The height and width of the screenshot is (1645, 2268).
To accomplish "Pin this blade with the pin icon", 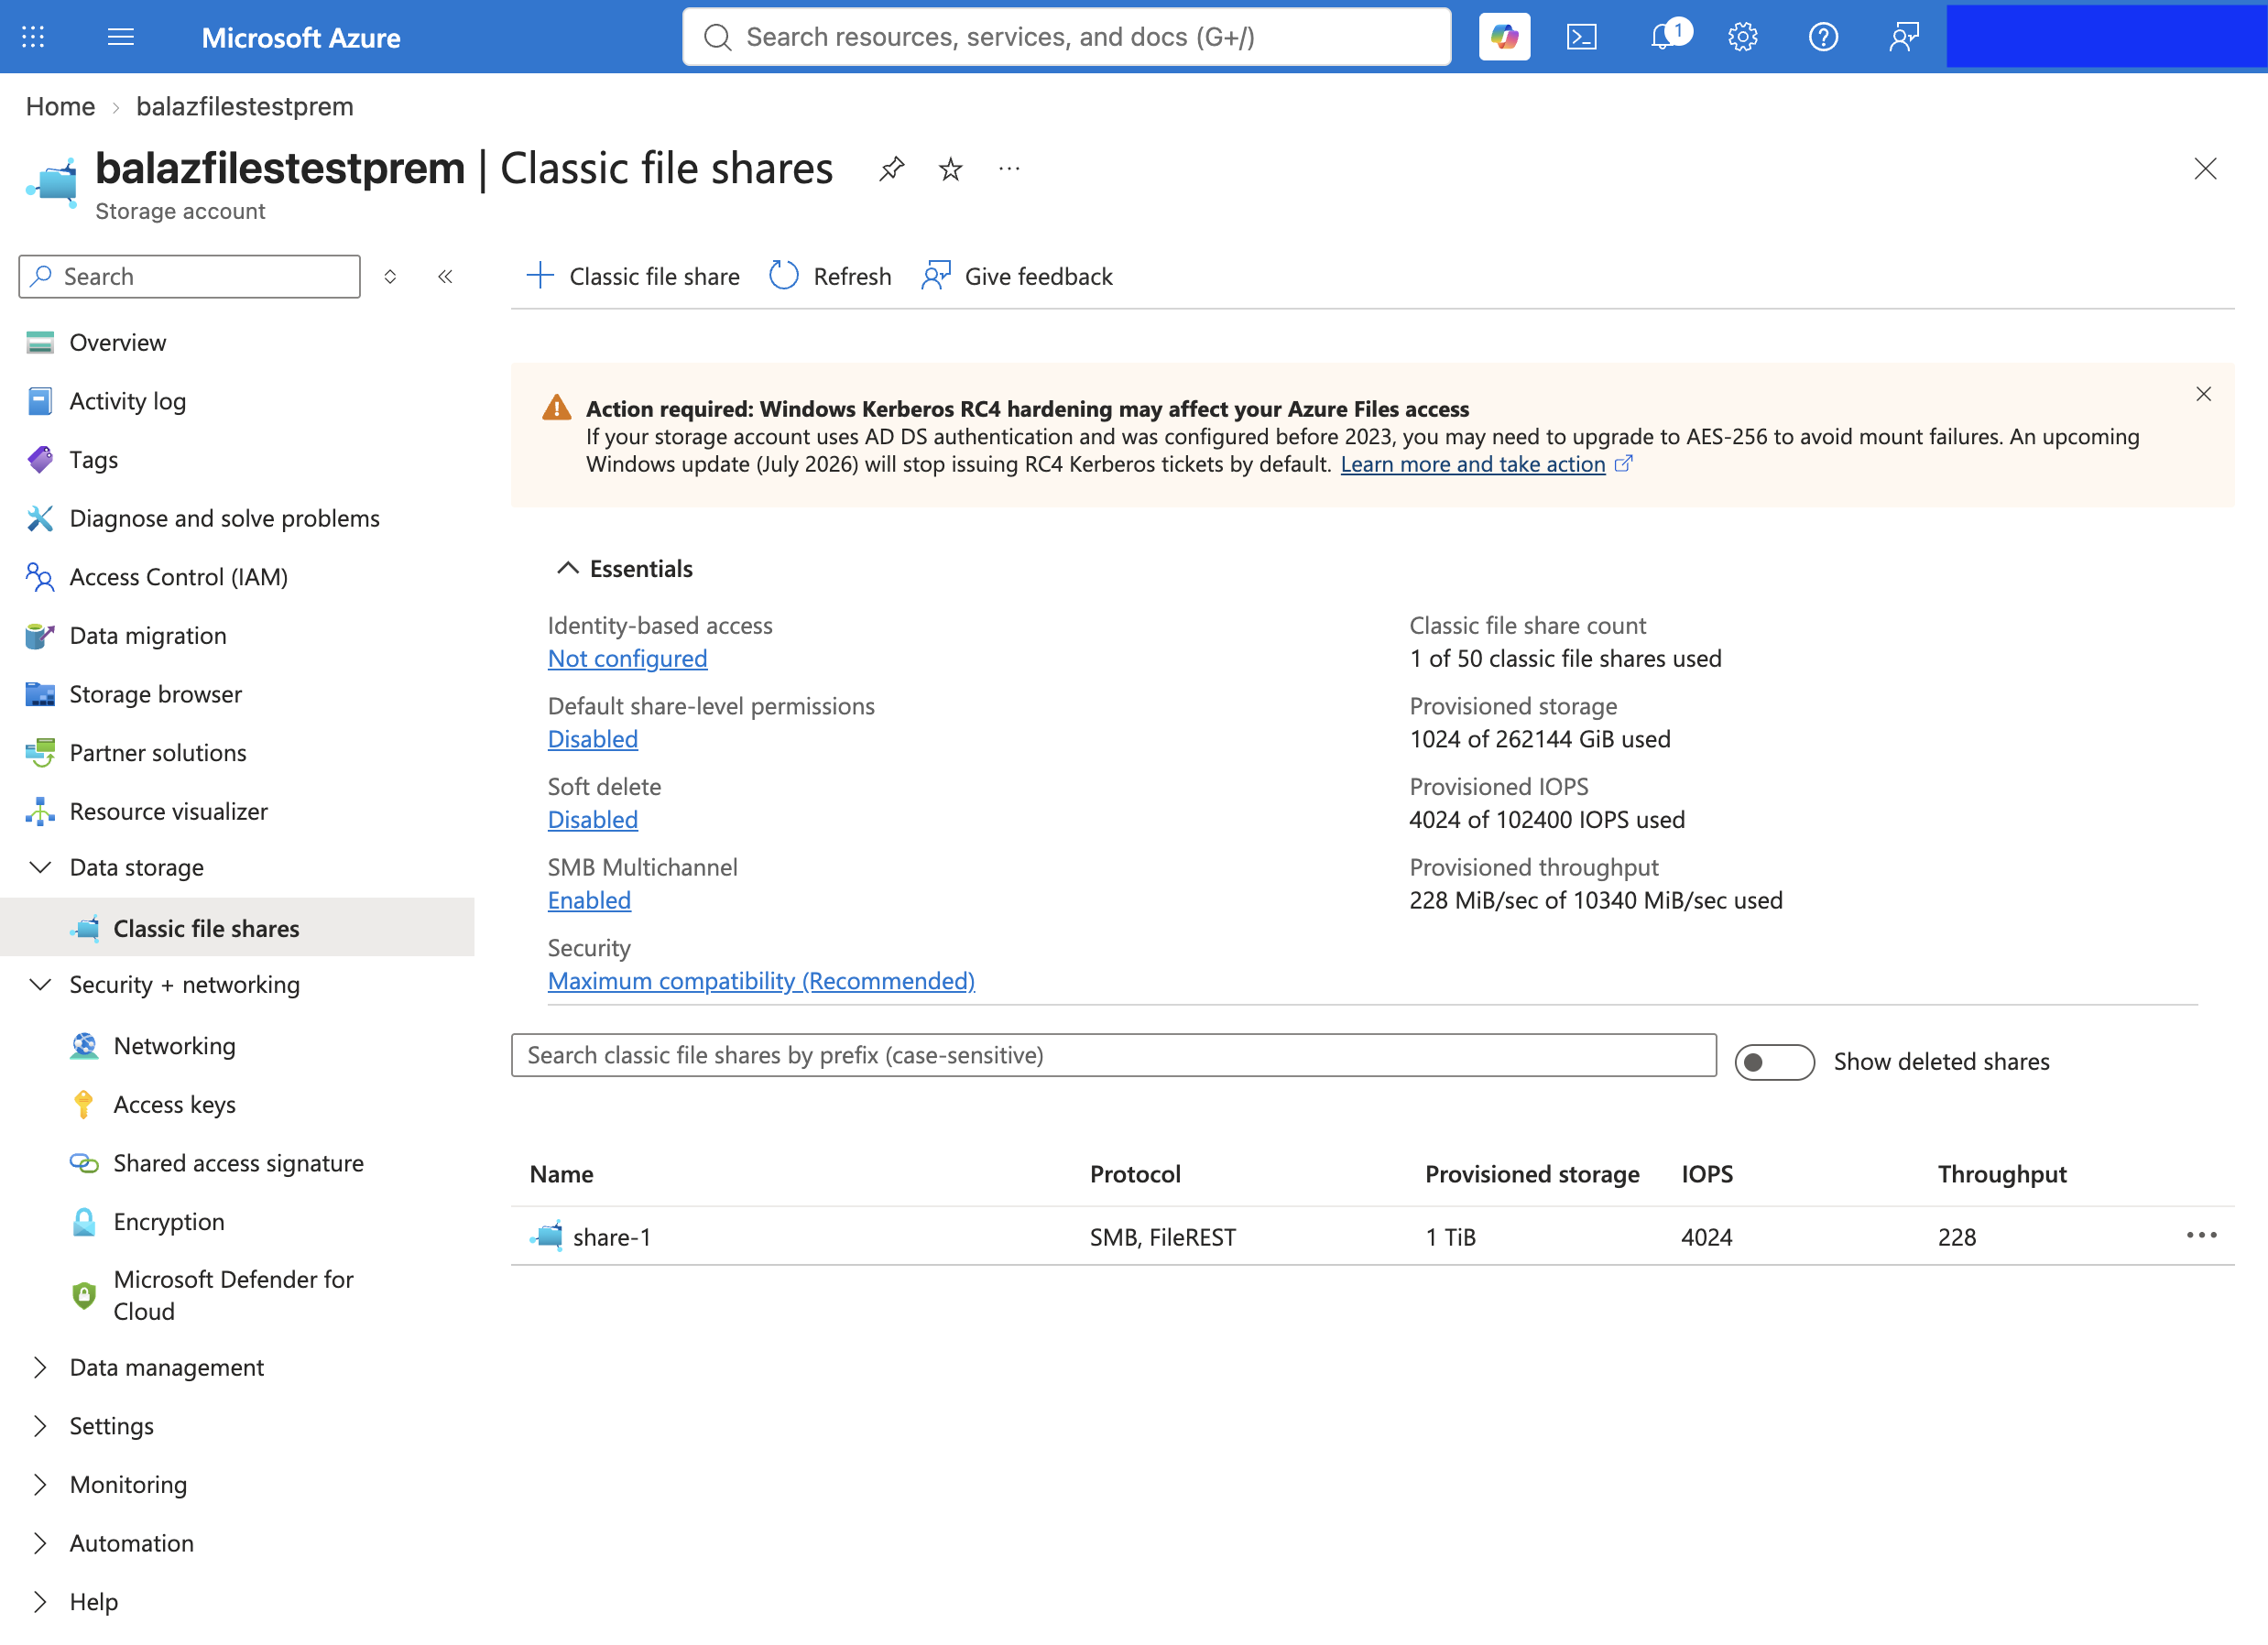I will 891,169.
